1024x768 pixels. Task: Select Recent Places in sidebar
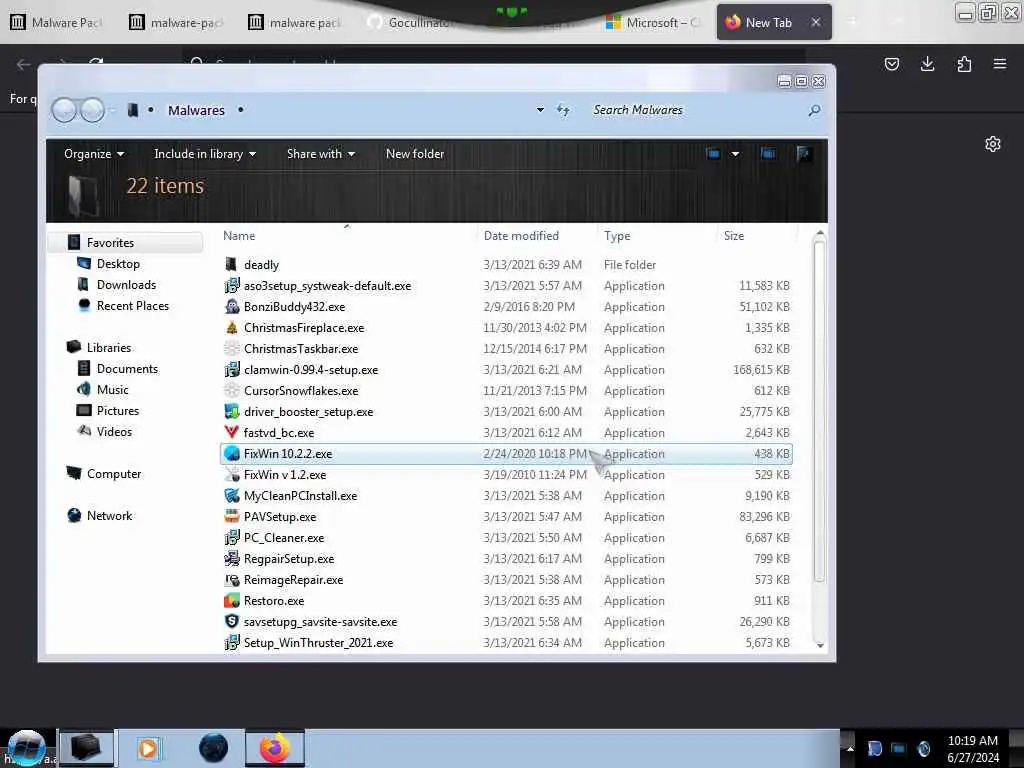pos(133,306)
